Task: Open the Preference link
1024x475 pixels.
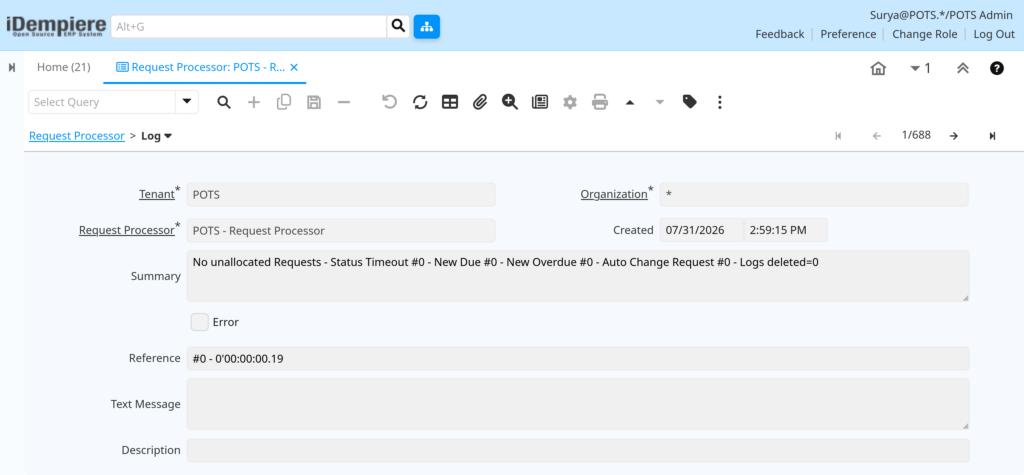Action: (x=848, y=34)
